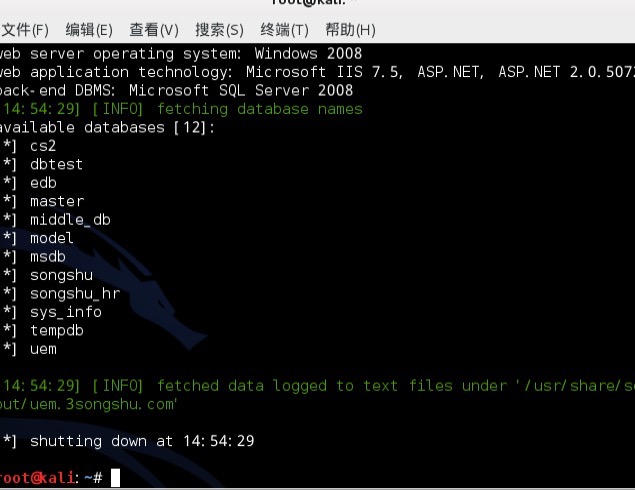This screenshot has width=635, height=490.
Task: Click the database name master
Action: tap(57, 201)
